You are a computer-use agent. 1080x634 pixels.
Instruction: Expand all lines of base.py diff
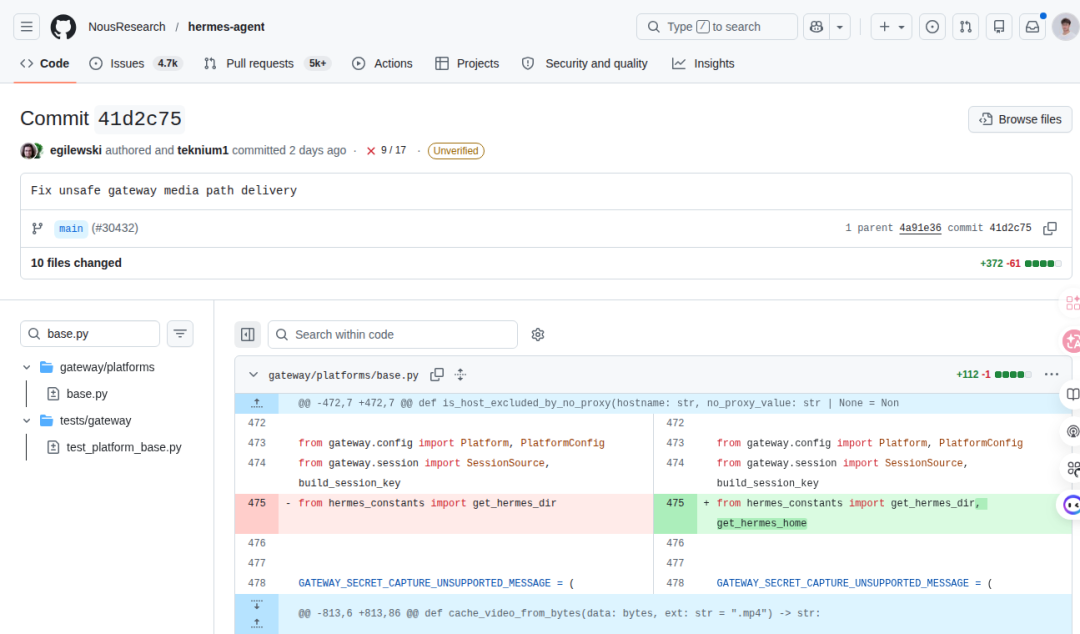(x=461, y=375)
